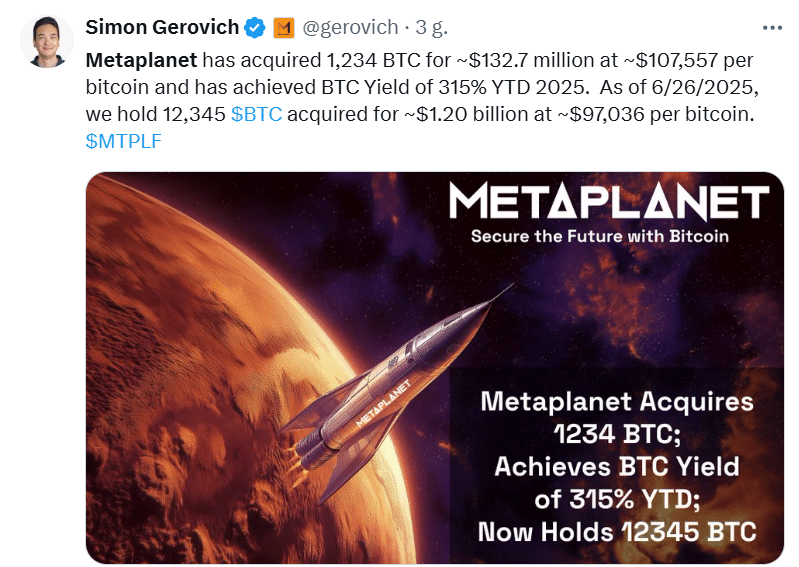This screenshot has width=799, height=567.
Task: Open the three-dot More options menu
Action: point(773,27)
